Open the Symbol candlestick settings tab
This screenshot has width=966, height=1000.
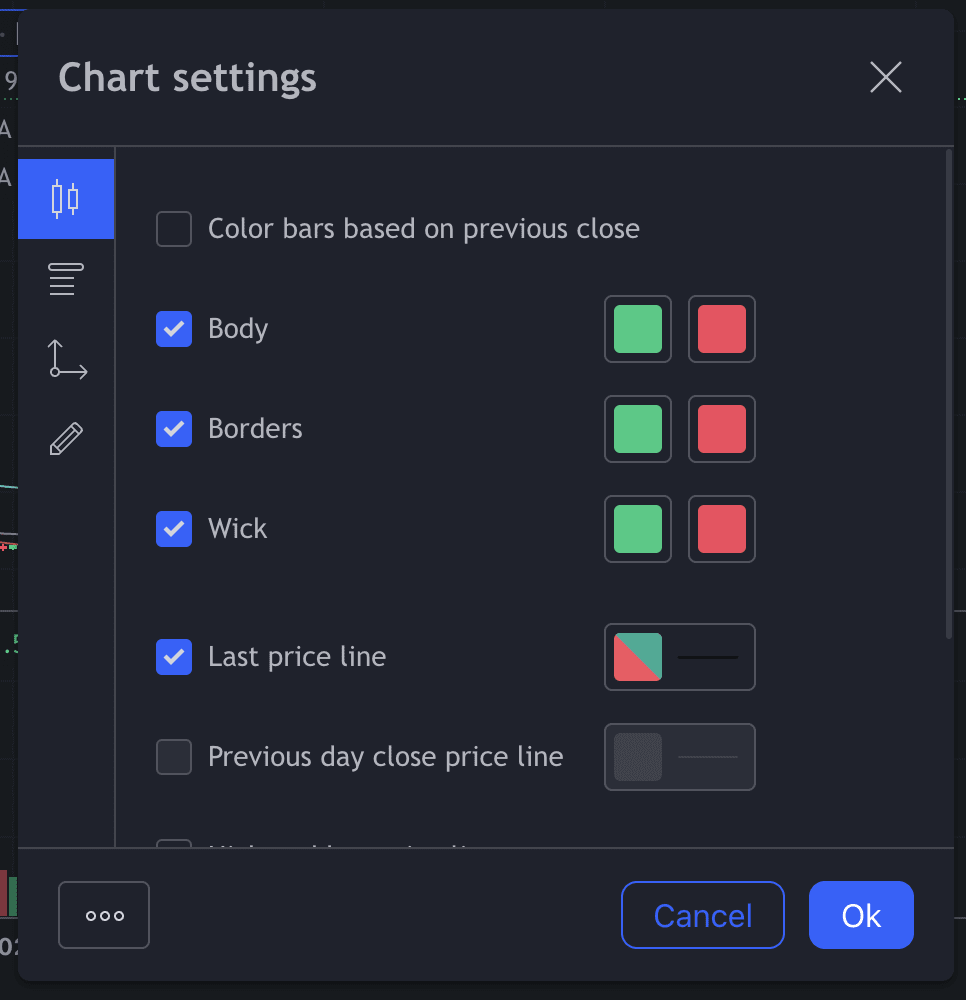click(x=65, y=198)
